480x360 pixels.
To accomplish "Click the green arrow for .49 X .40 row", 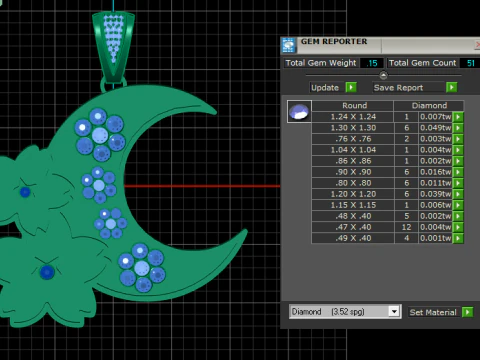I will tap(458, 238).
